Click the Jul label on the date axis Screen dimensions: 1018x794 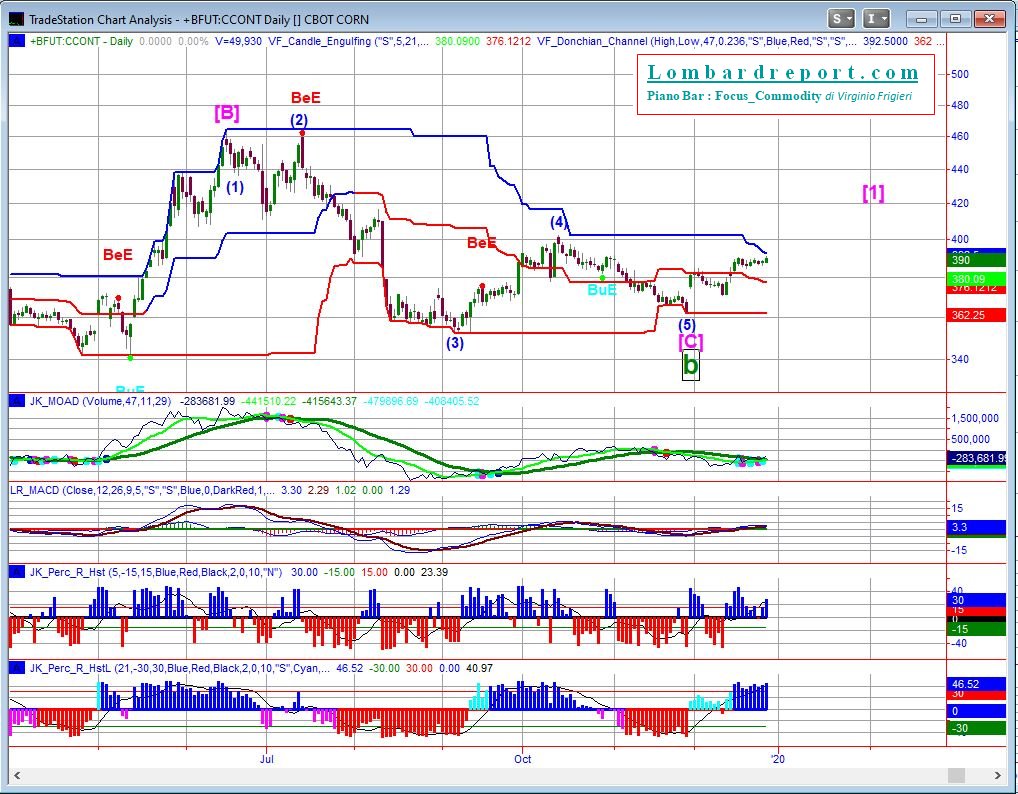tap(266, 759)
